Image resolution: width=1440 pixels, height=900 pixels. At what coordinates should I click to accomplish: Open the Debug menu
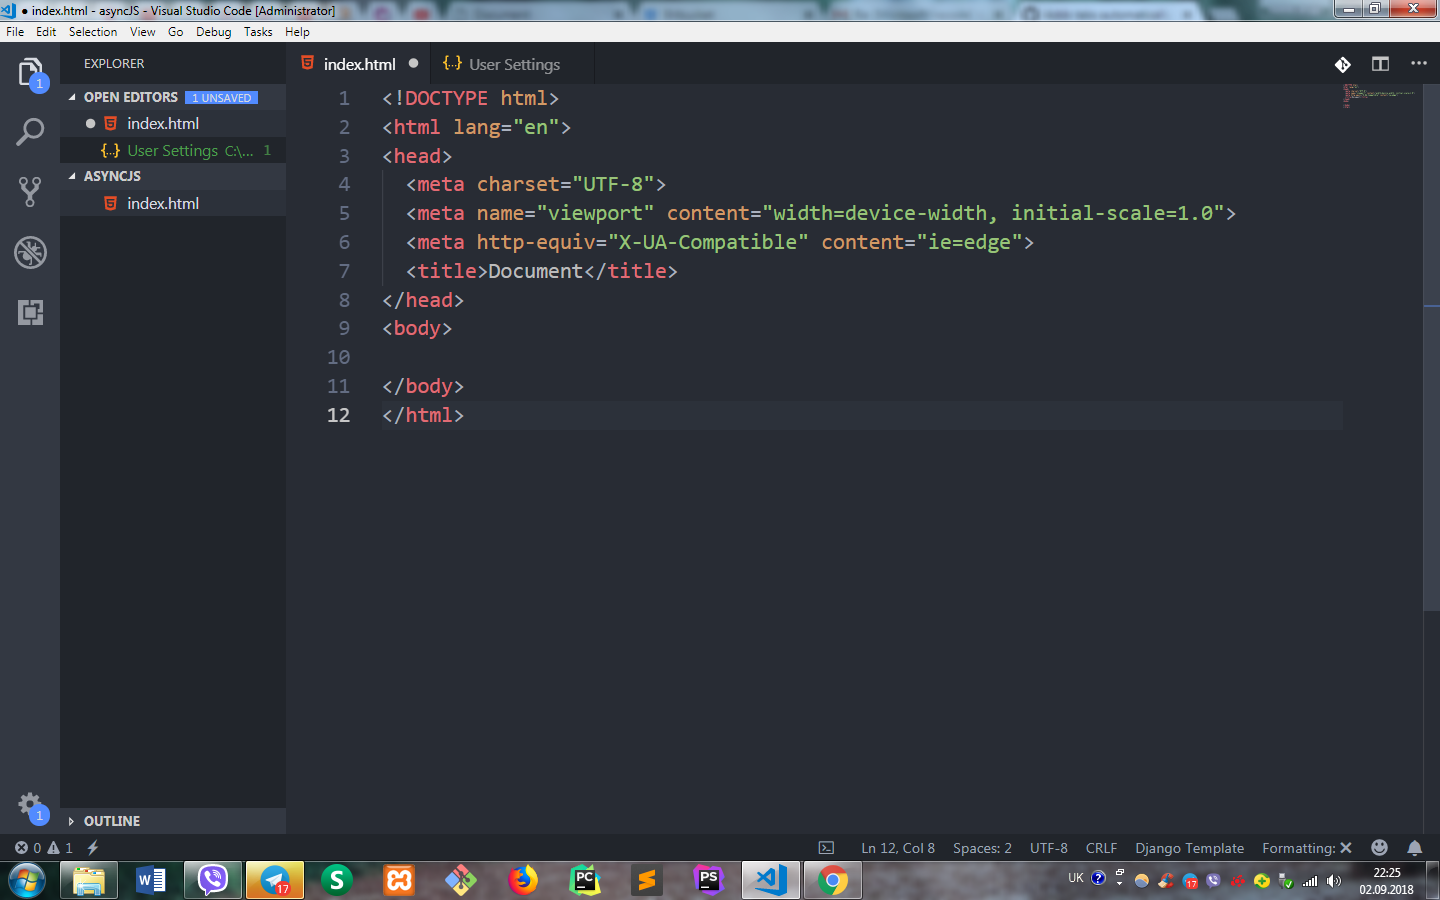212,31
